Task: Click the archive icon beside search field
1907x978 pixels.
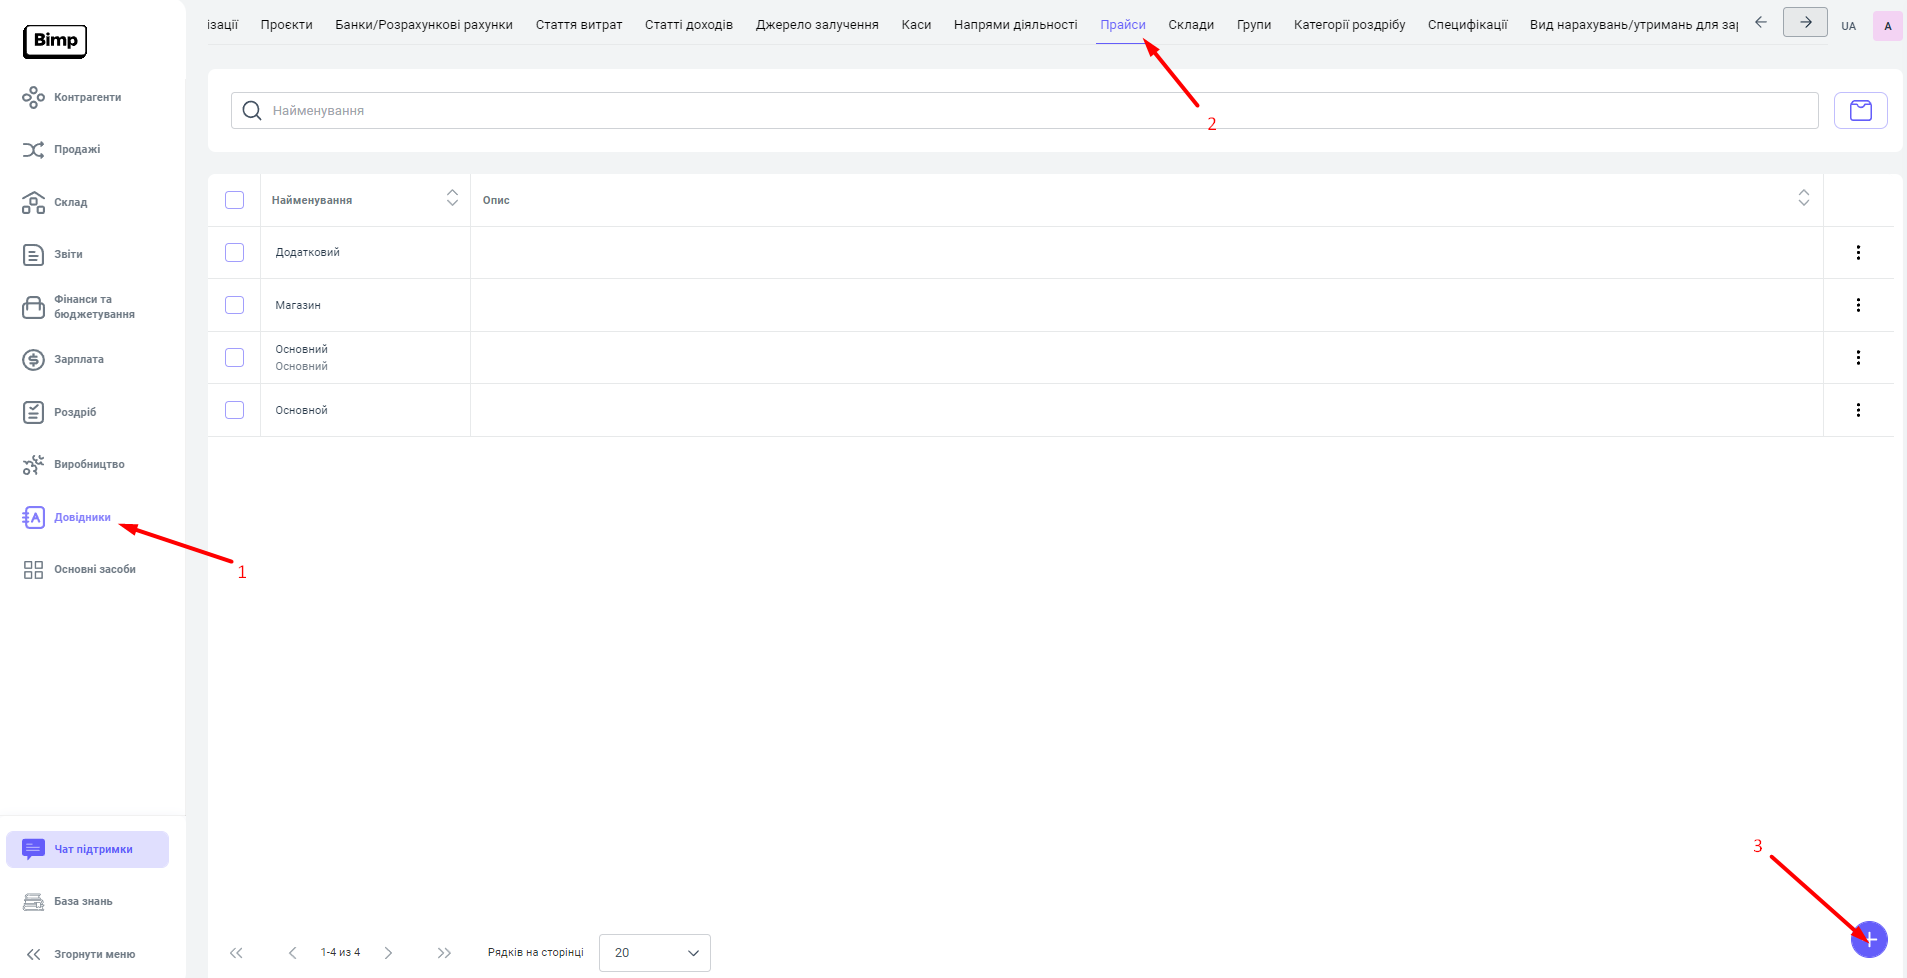Action: pos(1860,111)
